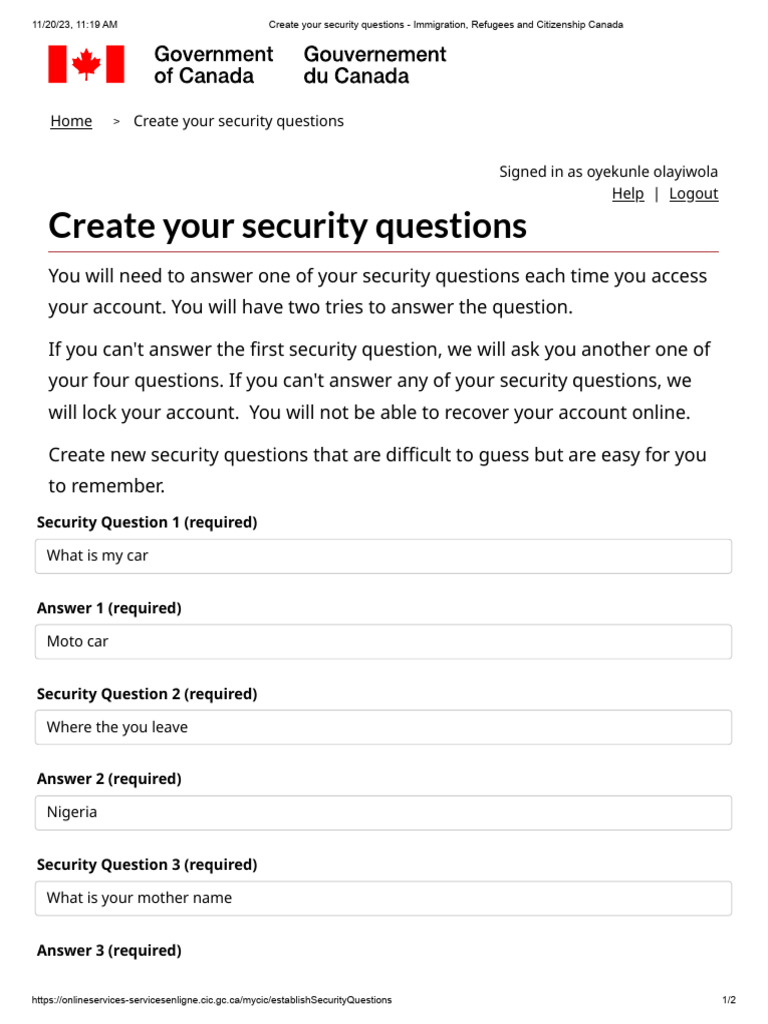Click the Security Question 2 (required) label
This screenshot has width=768, height=1024.
click(147, 694)
